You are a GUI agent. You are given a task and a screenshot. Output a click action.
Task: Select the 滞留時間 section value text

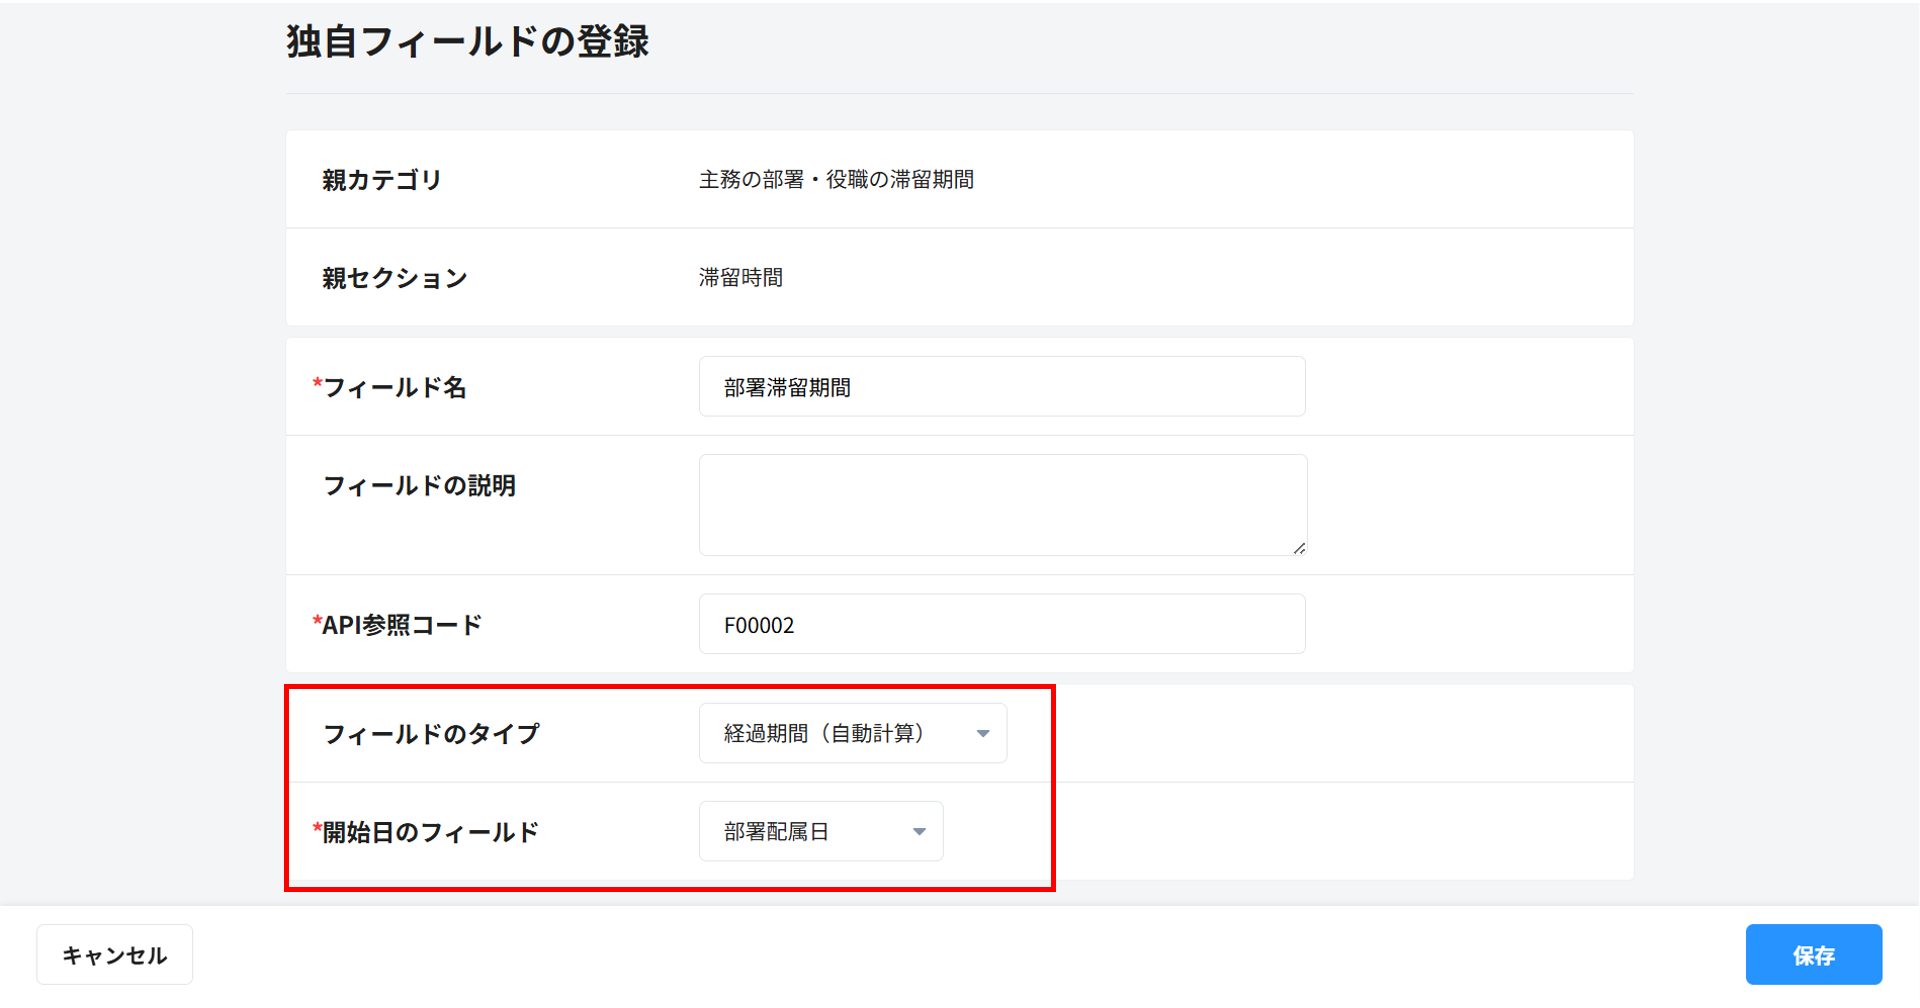740,278
